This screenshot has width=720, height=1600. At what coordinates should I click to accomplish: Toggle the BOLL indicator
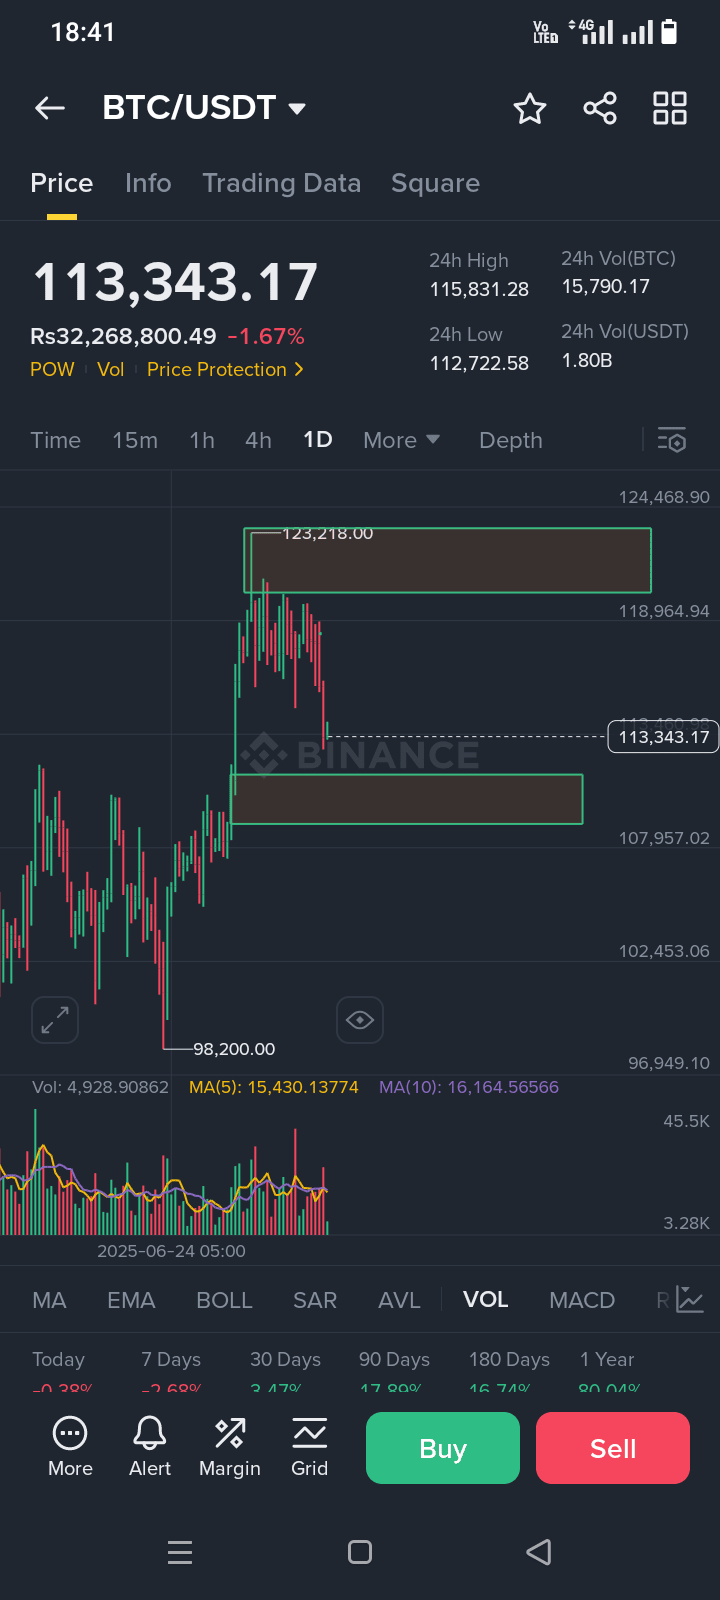coord(224,1300)
